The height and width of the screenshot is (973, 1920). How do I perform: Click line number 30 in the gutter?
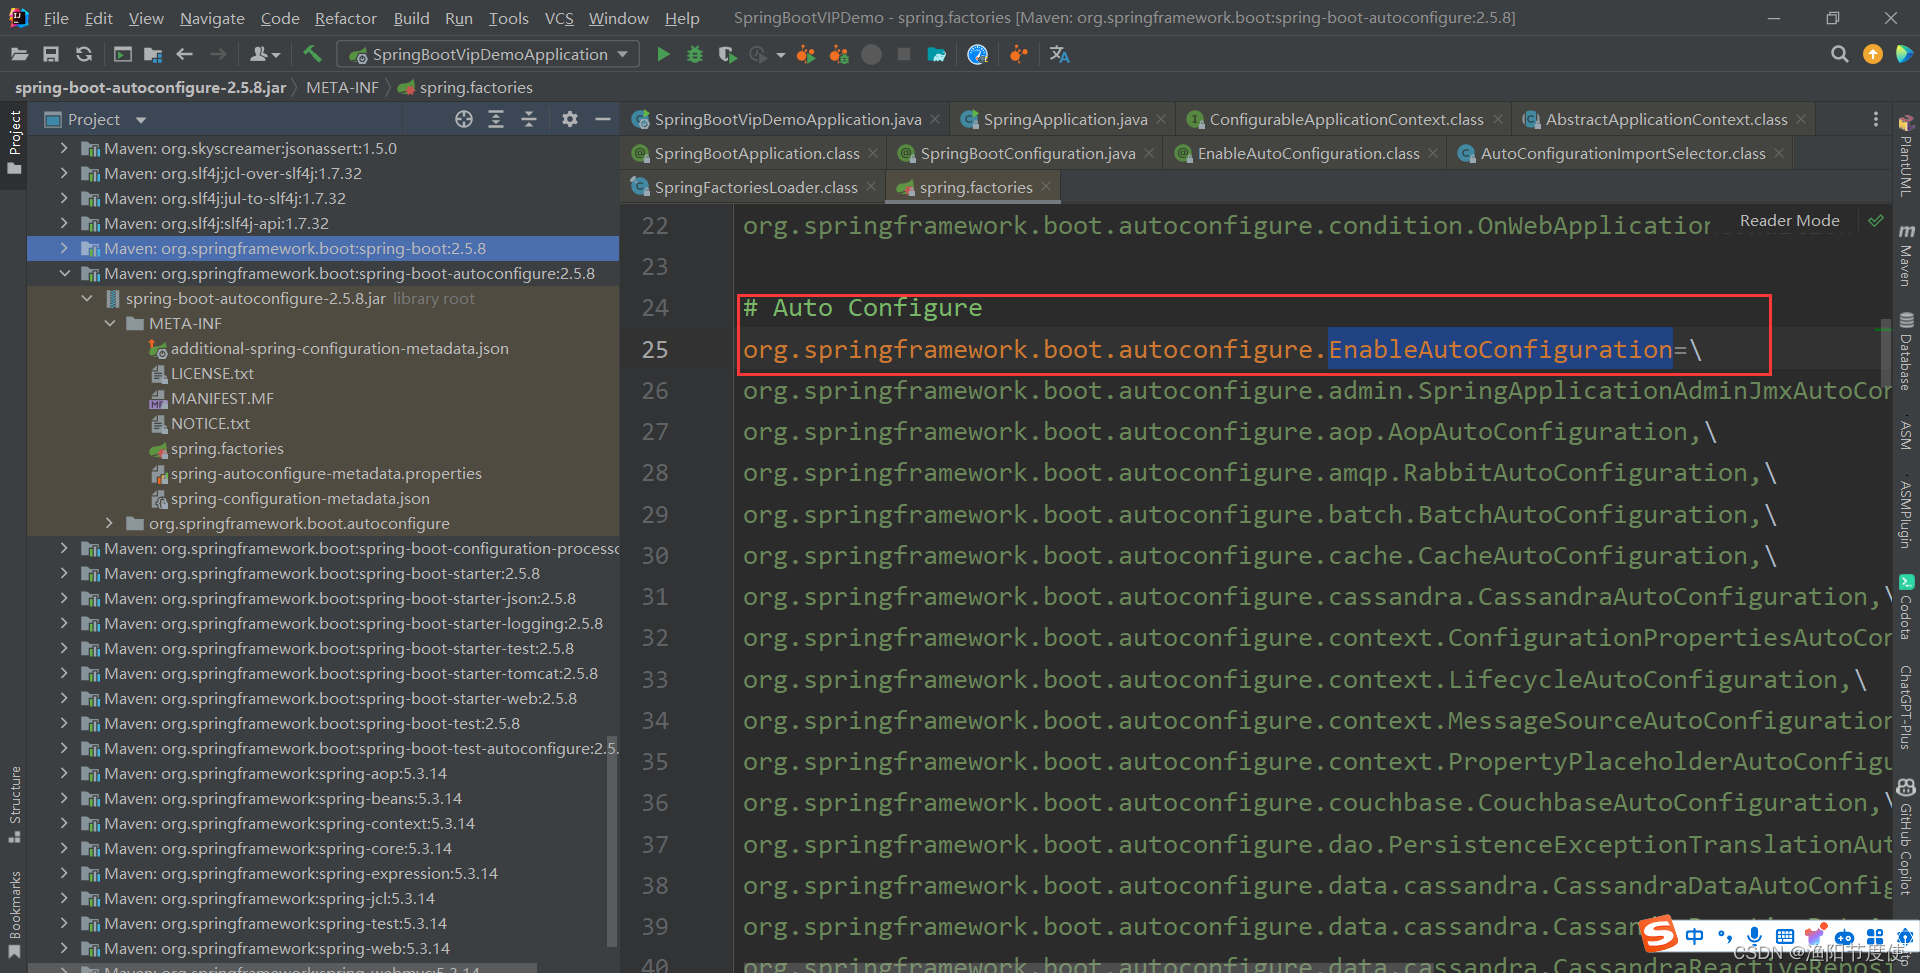[x=655, y=555]
